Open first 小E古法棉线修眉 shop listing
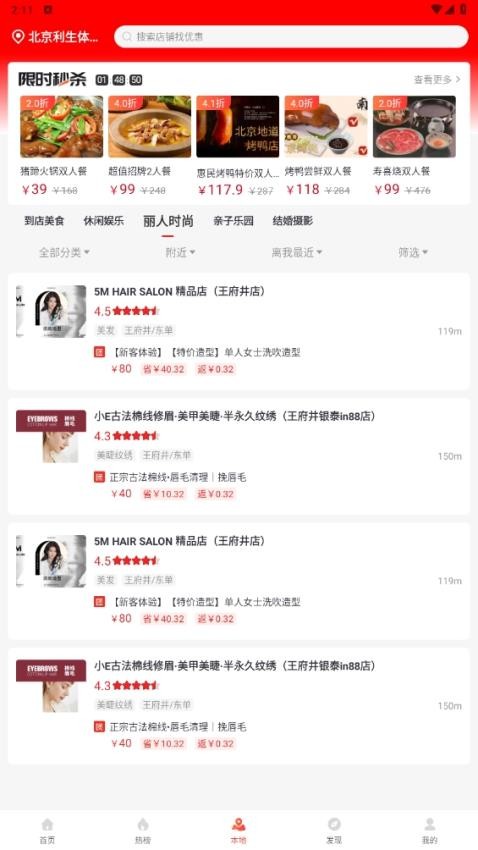Viewport: 478px width, 850px height. (x=238, y=456)
